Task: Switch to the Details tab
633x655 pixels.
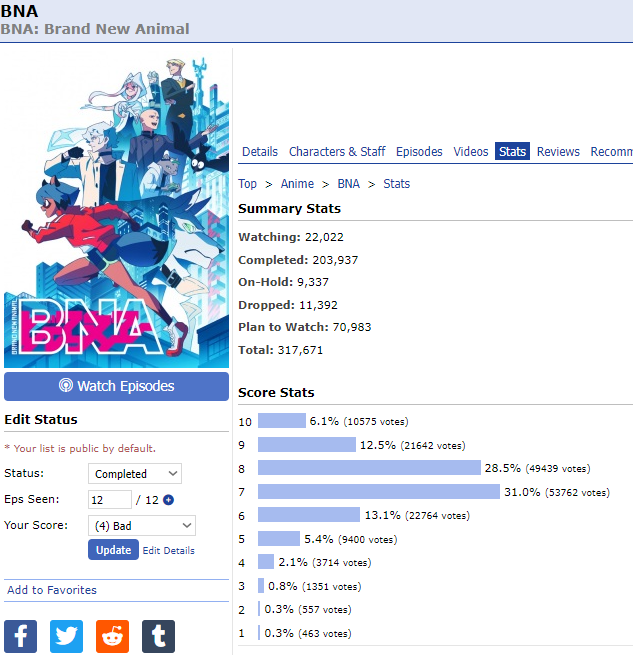Action: (260, 151)
